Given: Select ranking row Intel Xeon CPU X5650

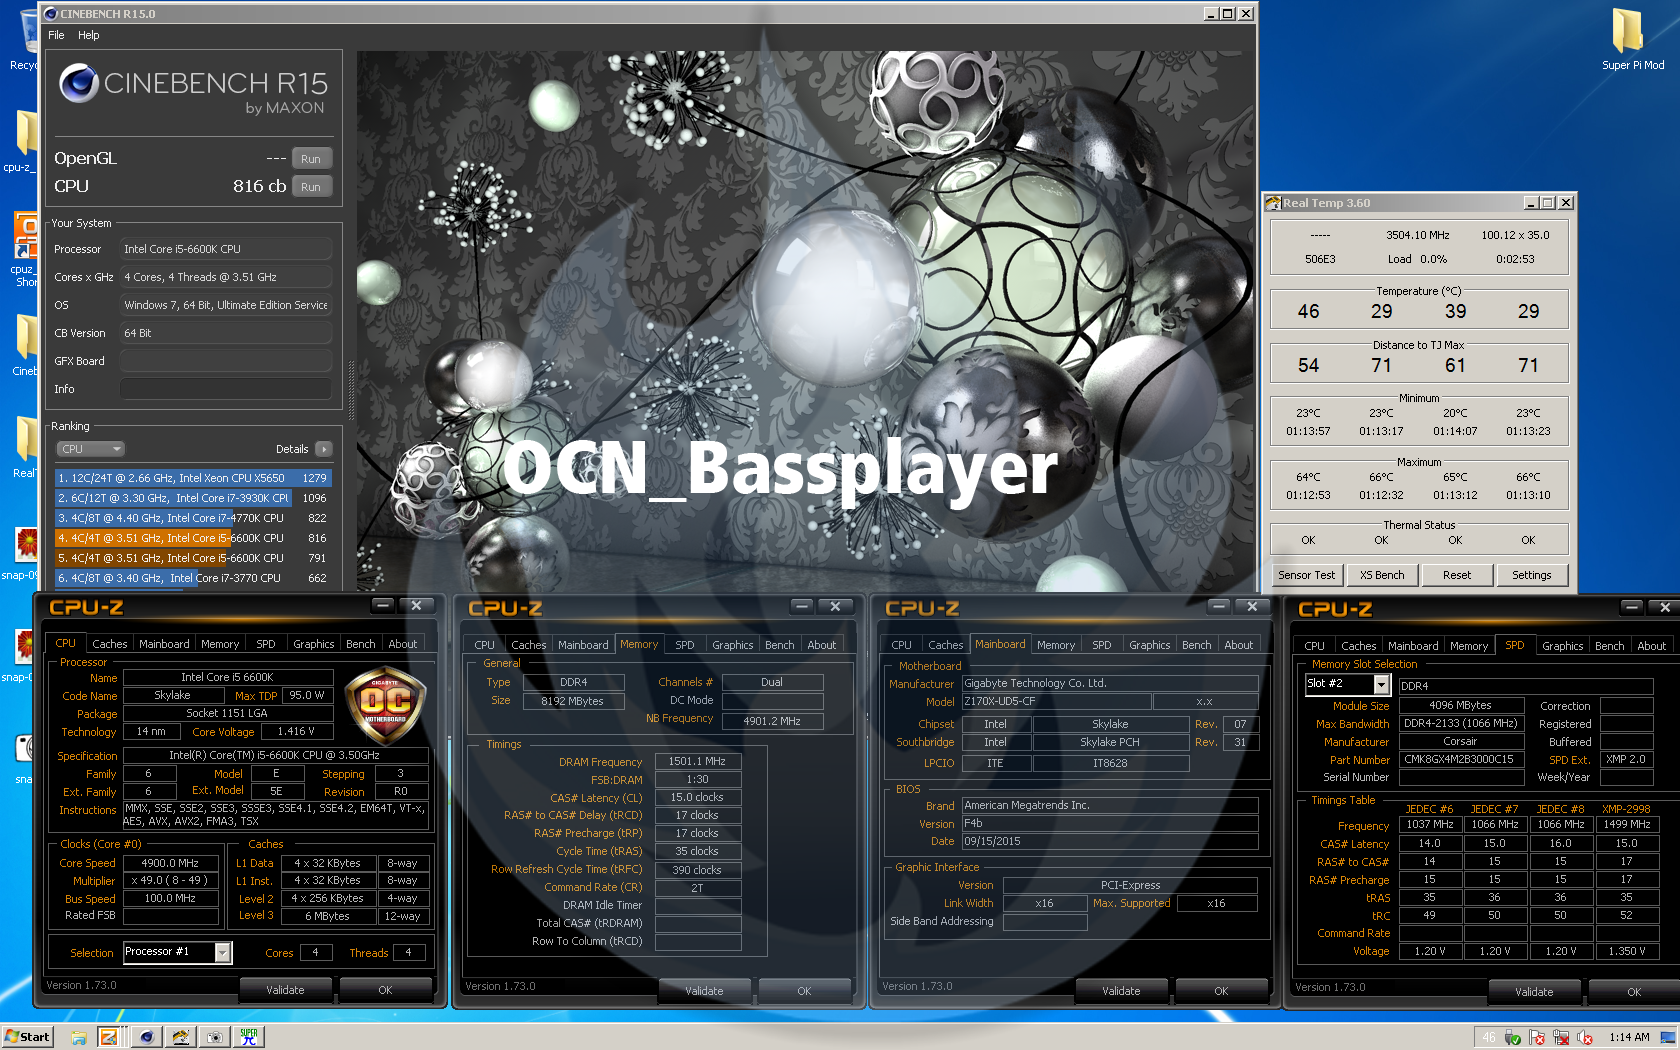Looking at the screenshot, I should pyautogui.click(x=192, y=478).
